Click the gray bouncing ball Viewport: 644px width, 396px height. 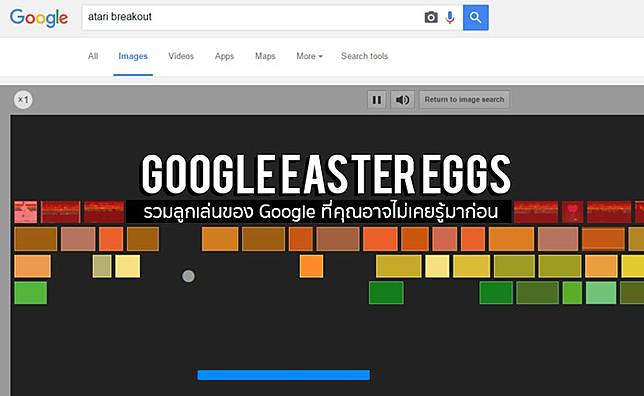click(188, 276)
